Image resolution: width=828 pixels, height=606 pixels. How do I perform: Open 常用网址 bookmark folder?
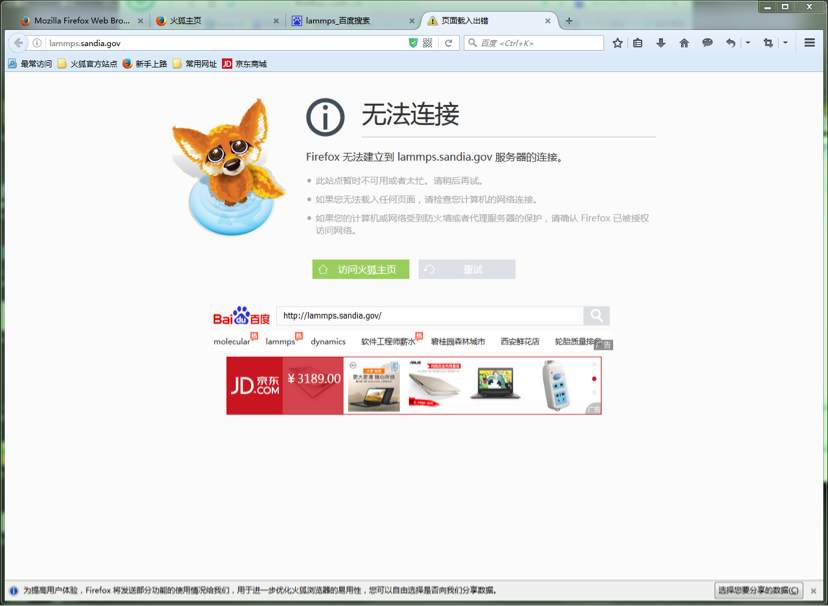click(195, 64)
